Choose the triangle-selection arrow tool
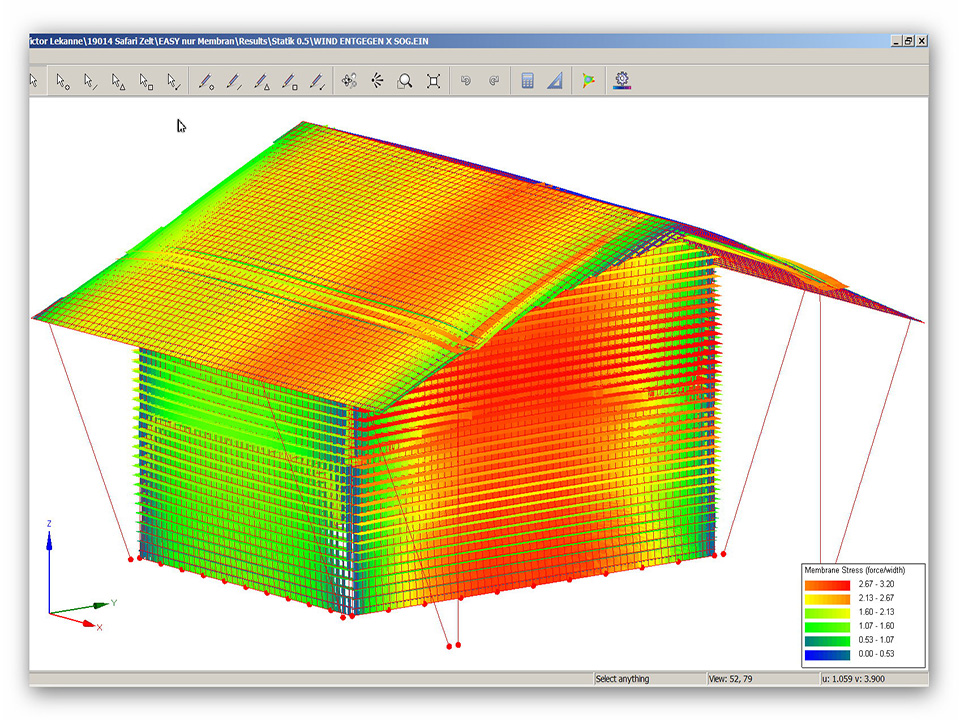Viewport: 960px width, 720px height. coord(118,81)
